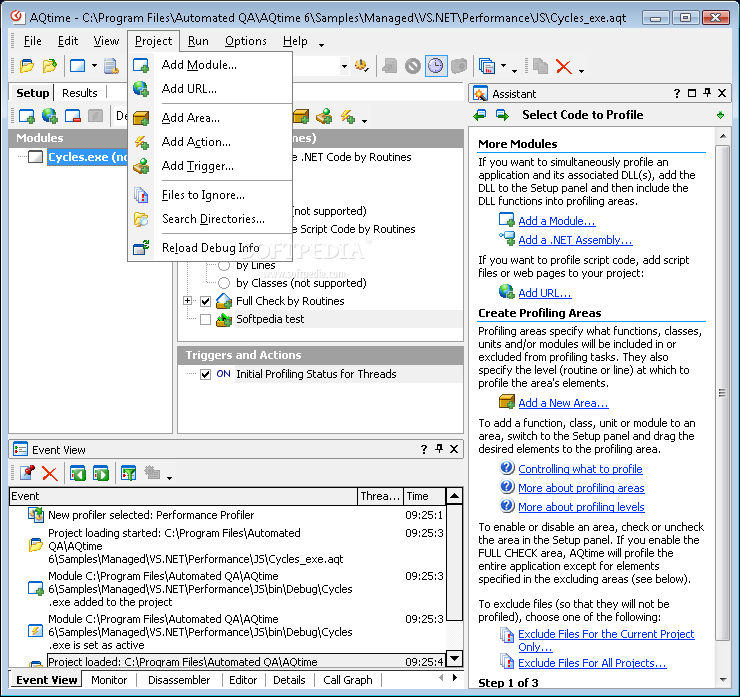Viewport: 740px width, 697px height.
Task: Open the Run menu
Action: pos(198,41)
